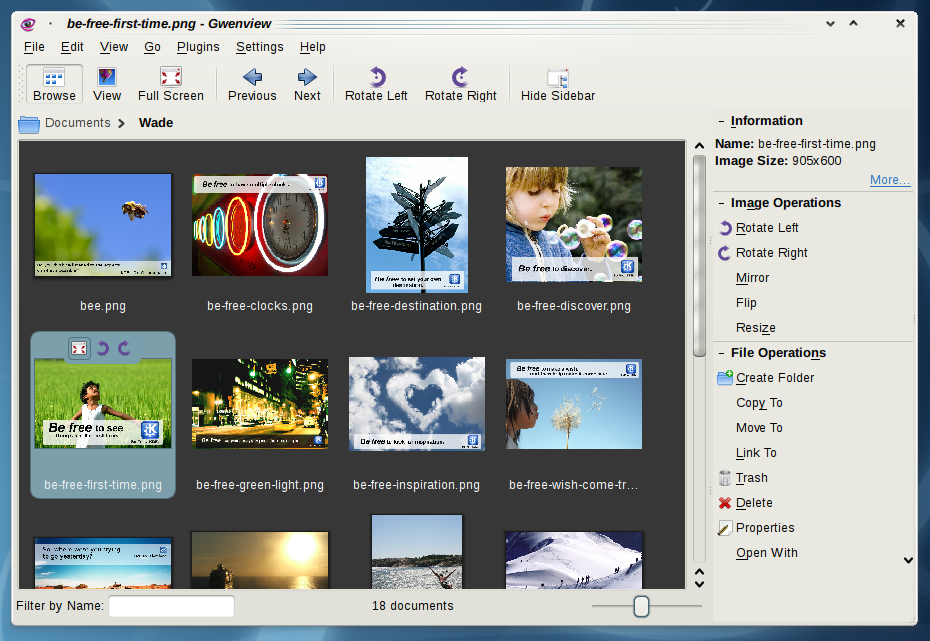Click Create Folder in File Operations
Viewport: 930px width, 641px height.
(775, 378)
